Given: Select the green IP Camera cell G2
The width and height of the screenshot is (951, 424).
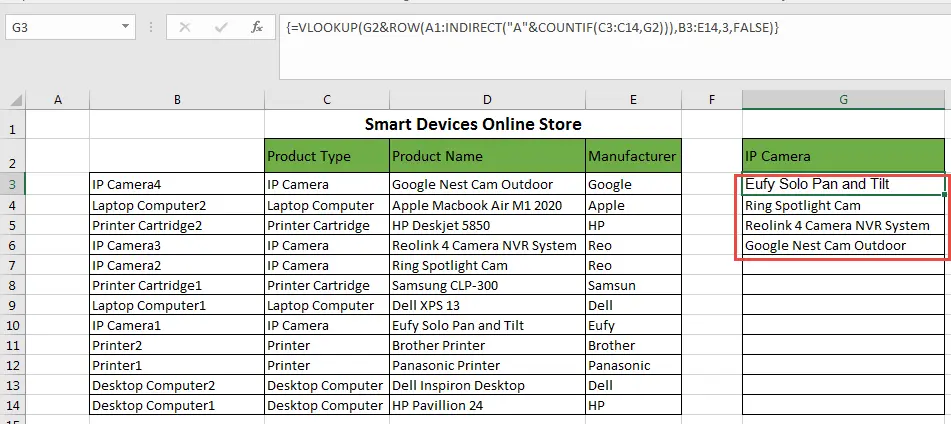Looking at the screenshot, I should pyautogui.click(x=843, y=156).
